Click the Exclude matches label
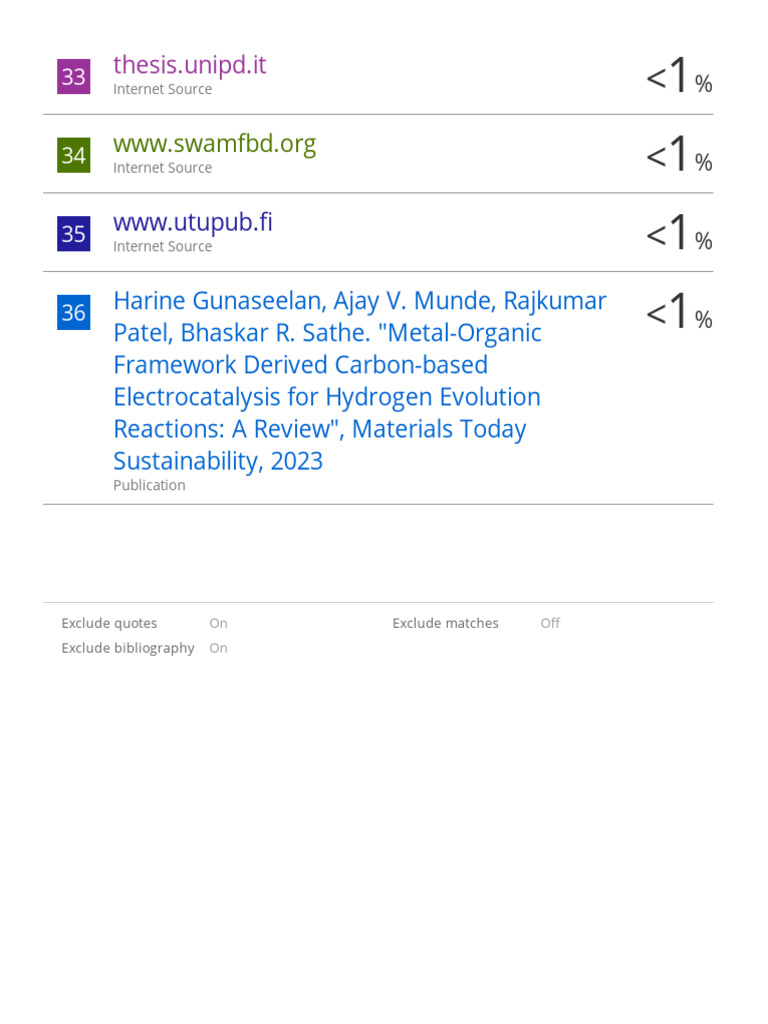Image resolution: width=768 pixels, height=1024 pixels. (445, 623)
